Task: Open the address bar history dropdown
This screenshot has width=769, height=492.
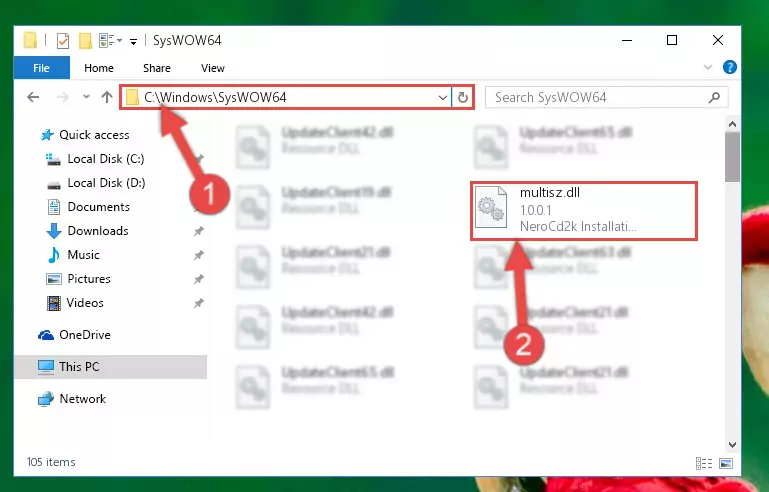Action: [442, 97]
